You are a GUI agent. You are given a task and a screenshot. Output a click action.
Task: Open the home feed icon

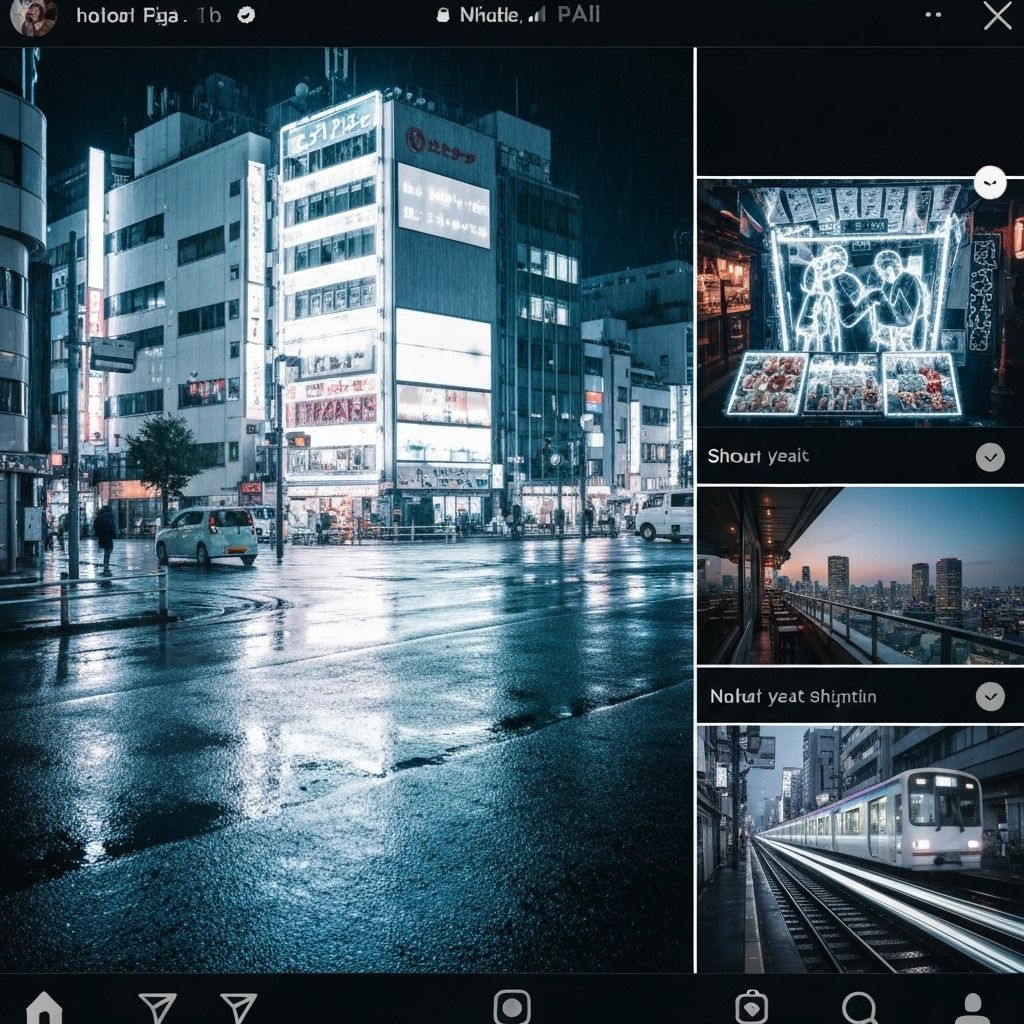44,1008
